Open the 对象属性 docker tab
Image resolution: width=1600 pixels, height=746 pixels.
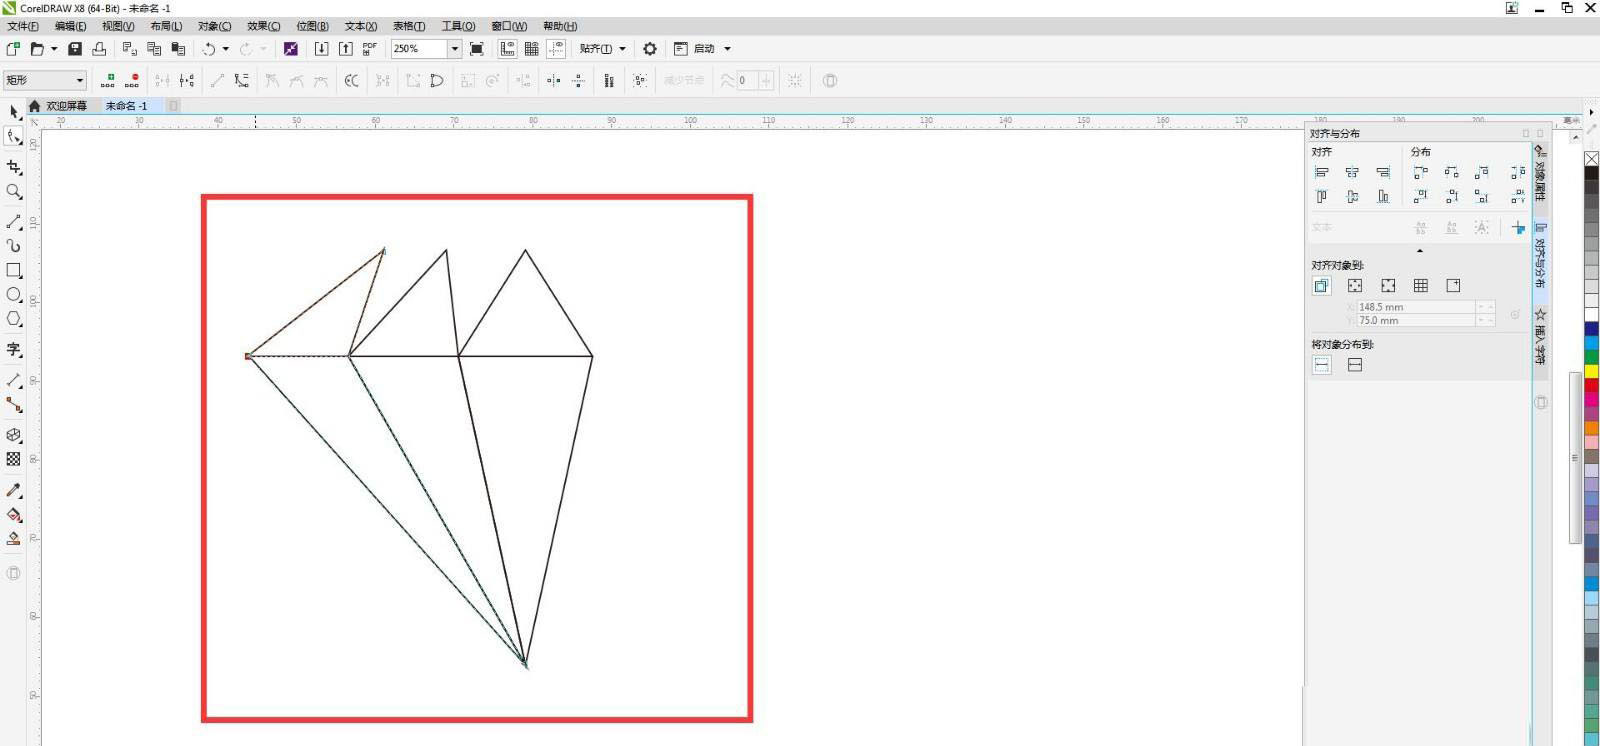[x=1540, y=174]
